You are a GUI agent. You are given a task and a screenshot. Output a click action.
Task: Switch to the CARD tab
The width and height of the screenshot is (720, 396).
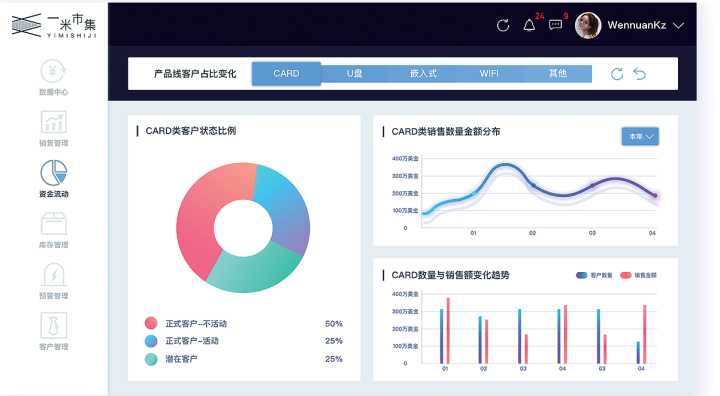click(286, 74)
